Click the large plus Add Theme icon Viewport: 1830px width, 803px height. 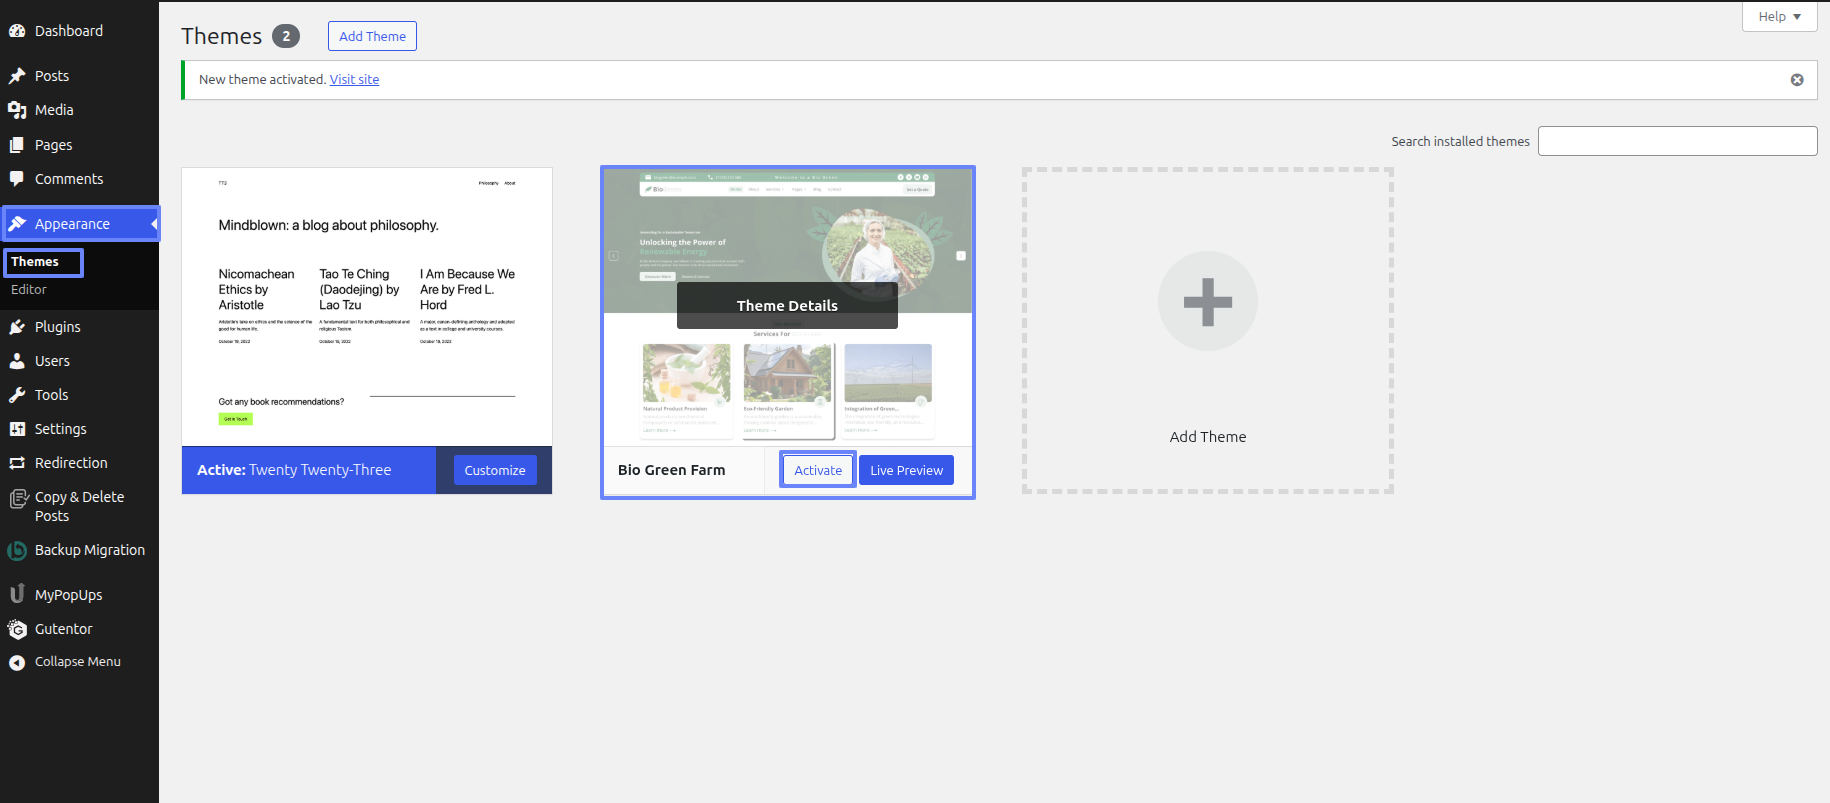point(1207,301)
